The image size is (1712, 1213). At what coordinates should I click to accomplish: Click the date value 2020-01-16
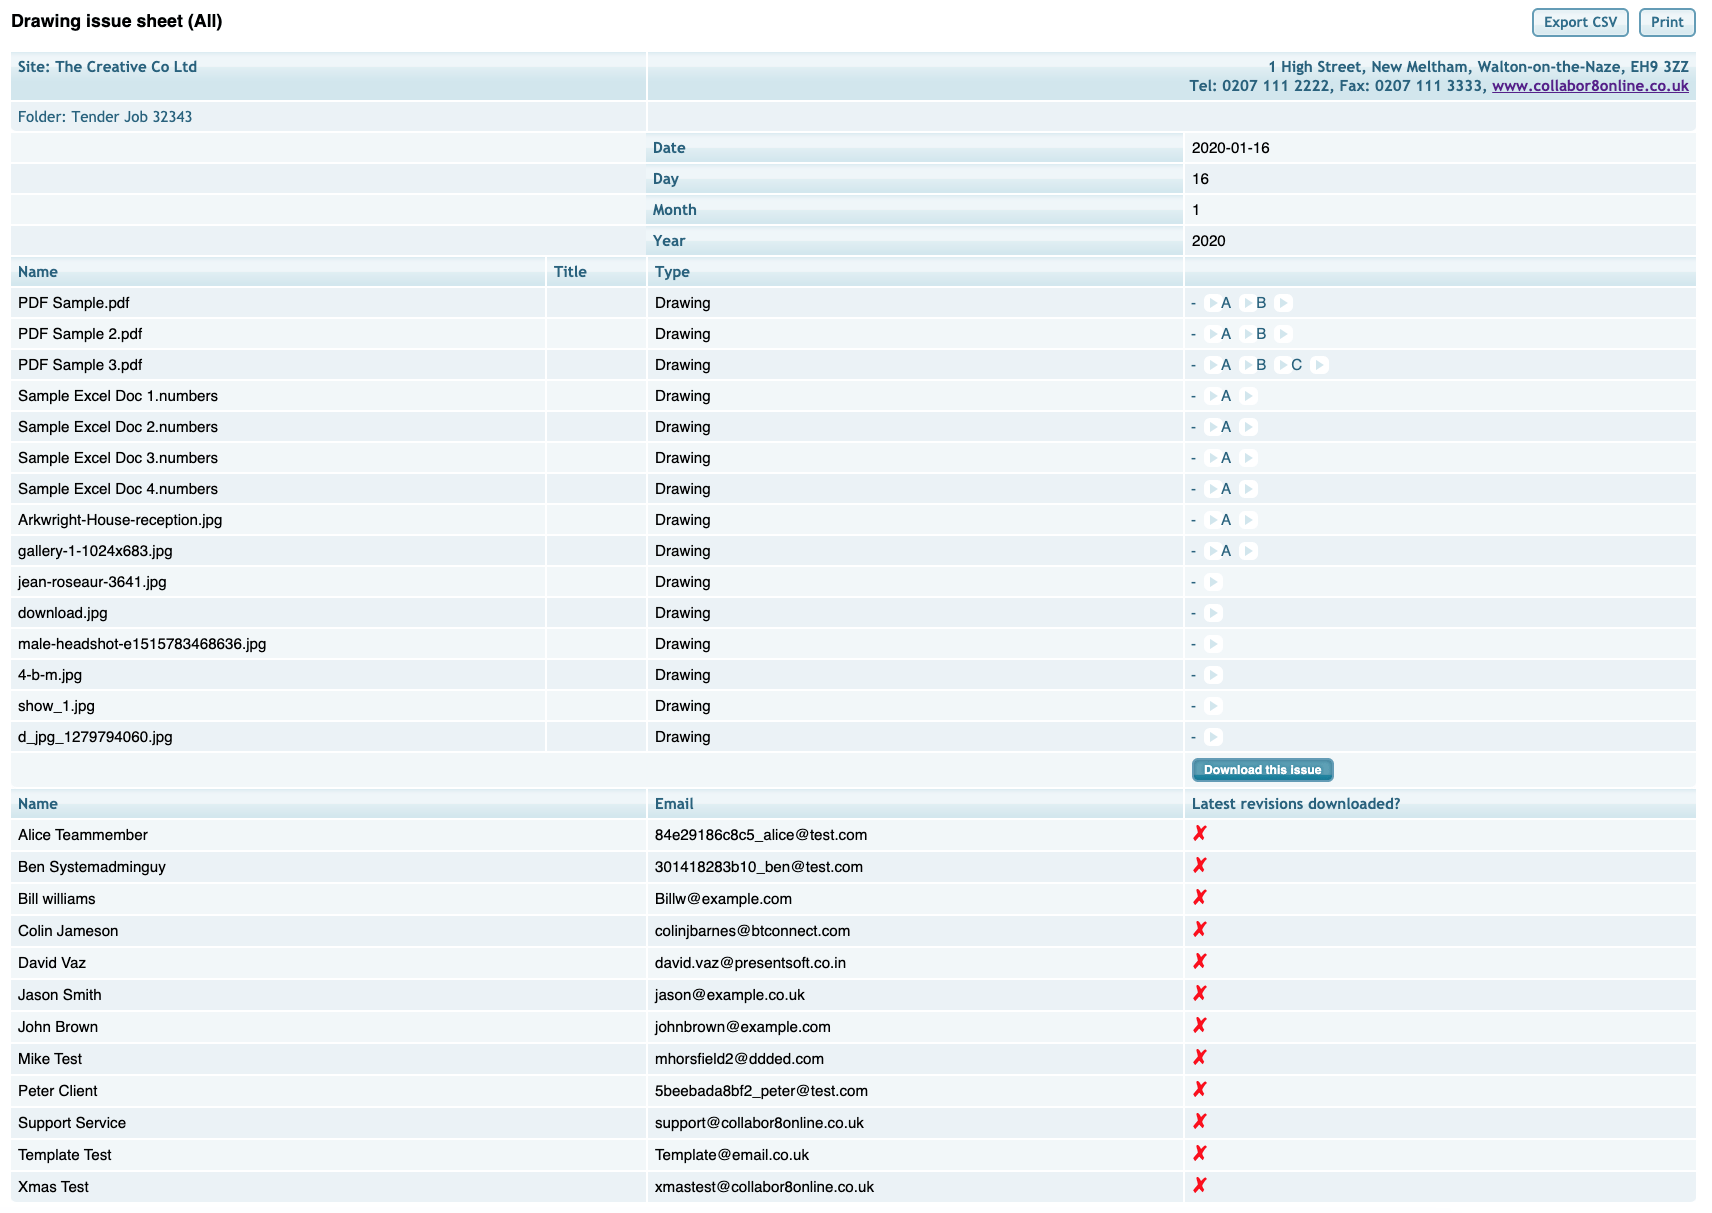[1231, 148]
